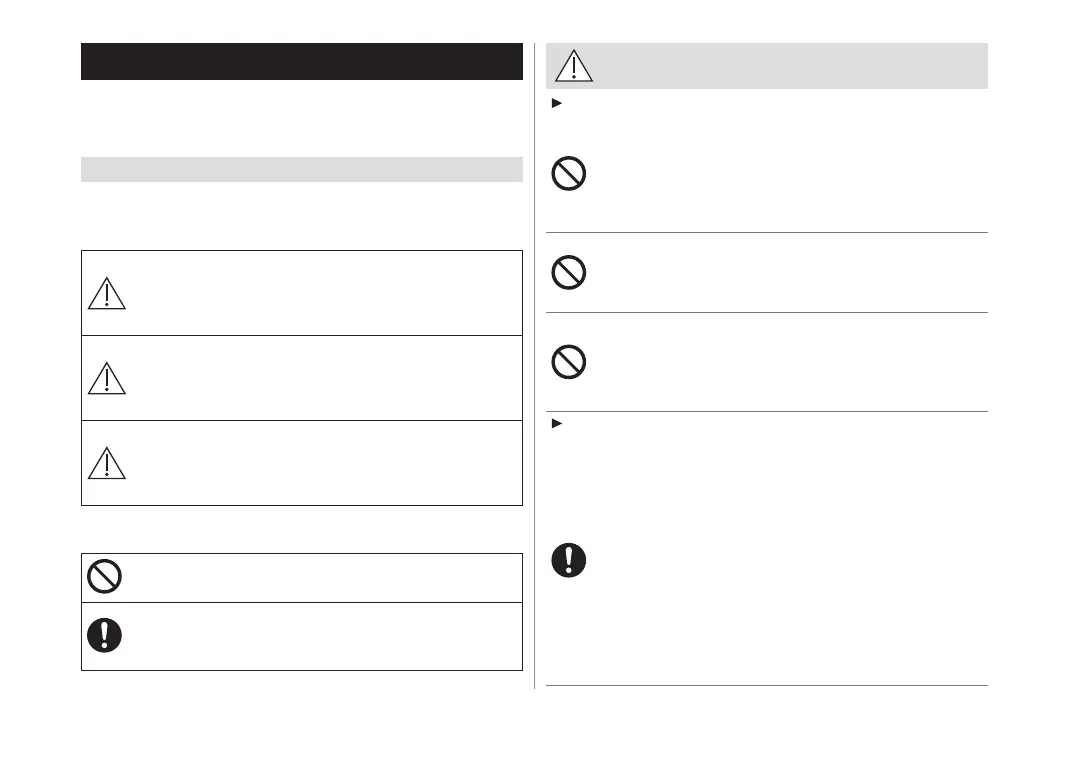
Task: Click the divider line below the first prohibition symbol
Action: click(x=767, y=233)
